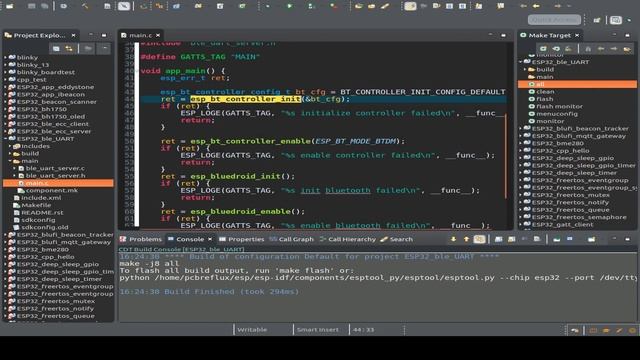Click the 'Smart Insert' status bar entry
This screenshot has height=360, width=640.
pos(318,330)
